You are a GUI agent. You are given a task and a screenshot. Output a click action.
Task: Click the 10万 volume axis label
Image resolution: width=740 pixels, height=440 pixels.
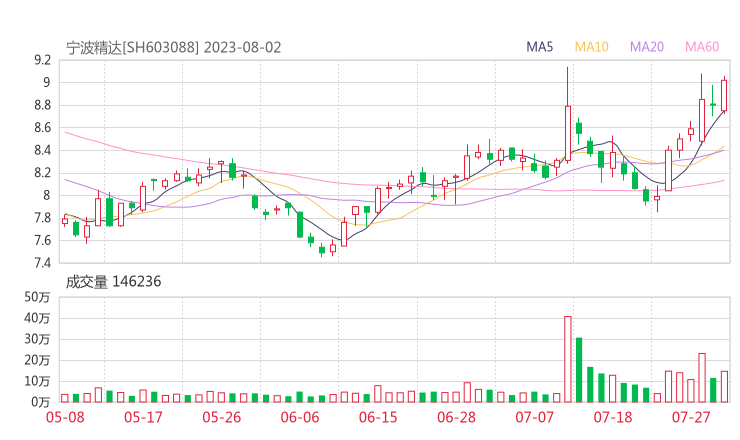coord(37,381)
